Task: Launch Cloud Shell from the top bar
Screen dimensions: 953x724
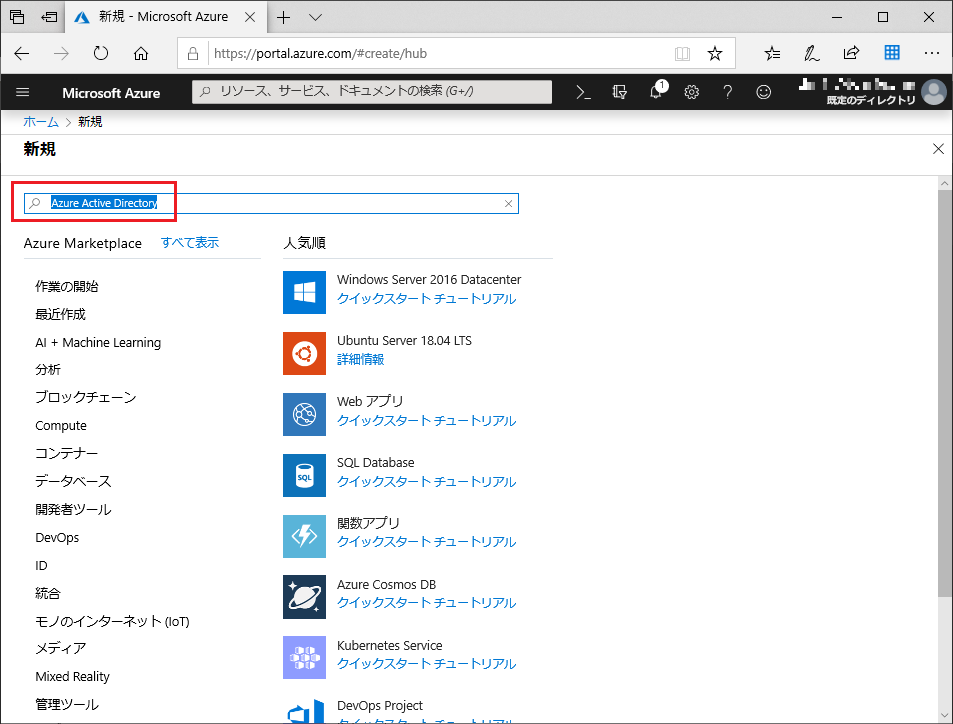Action: coord(583,92)
